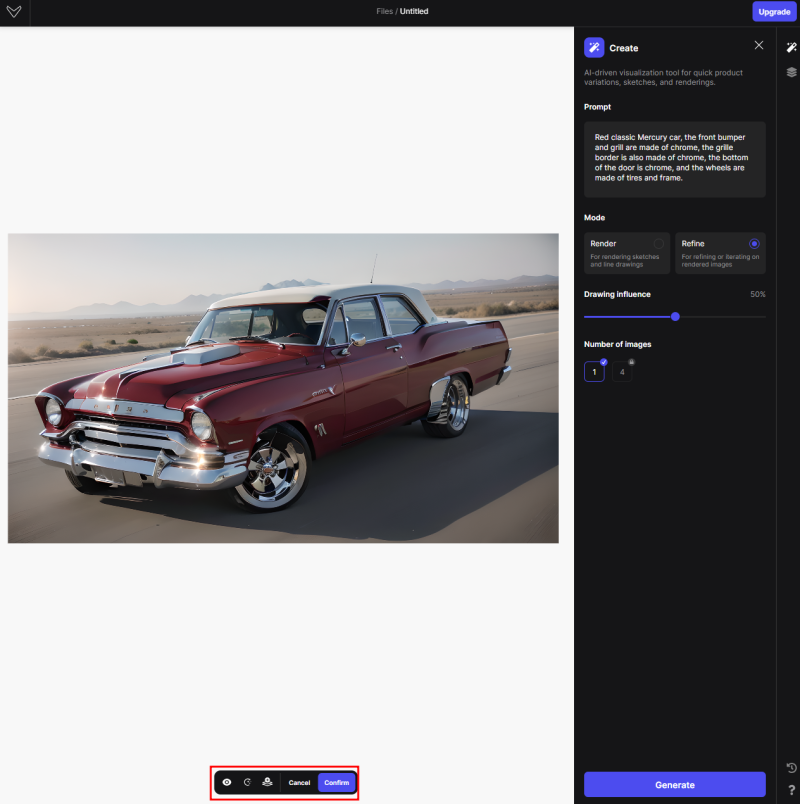Click the layer-stack icon left of Cancel
This screenshot has width=800, height=804.
coord(267,782)
